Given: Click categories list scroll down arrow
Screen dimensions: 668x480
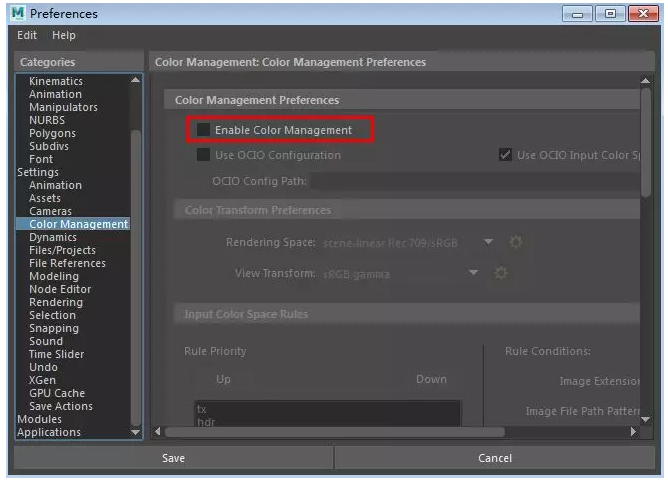Looking at the screenshot, I should pos(135,432).
